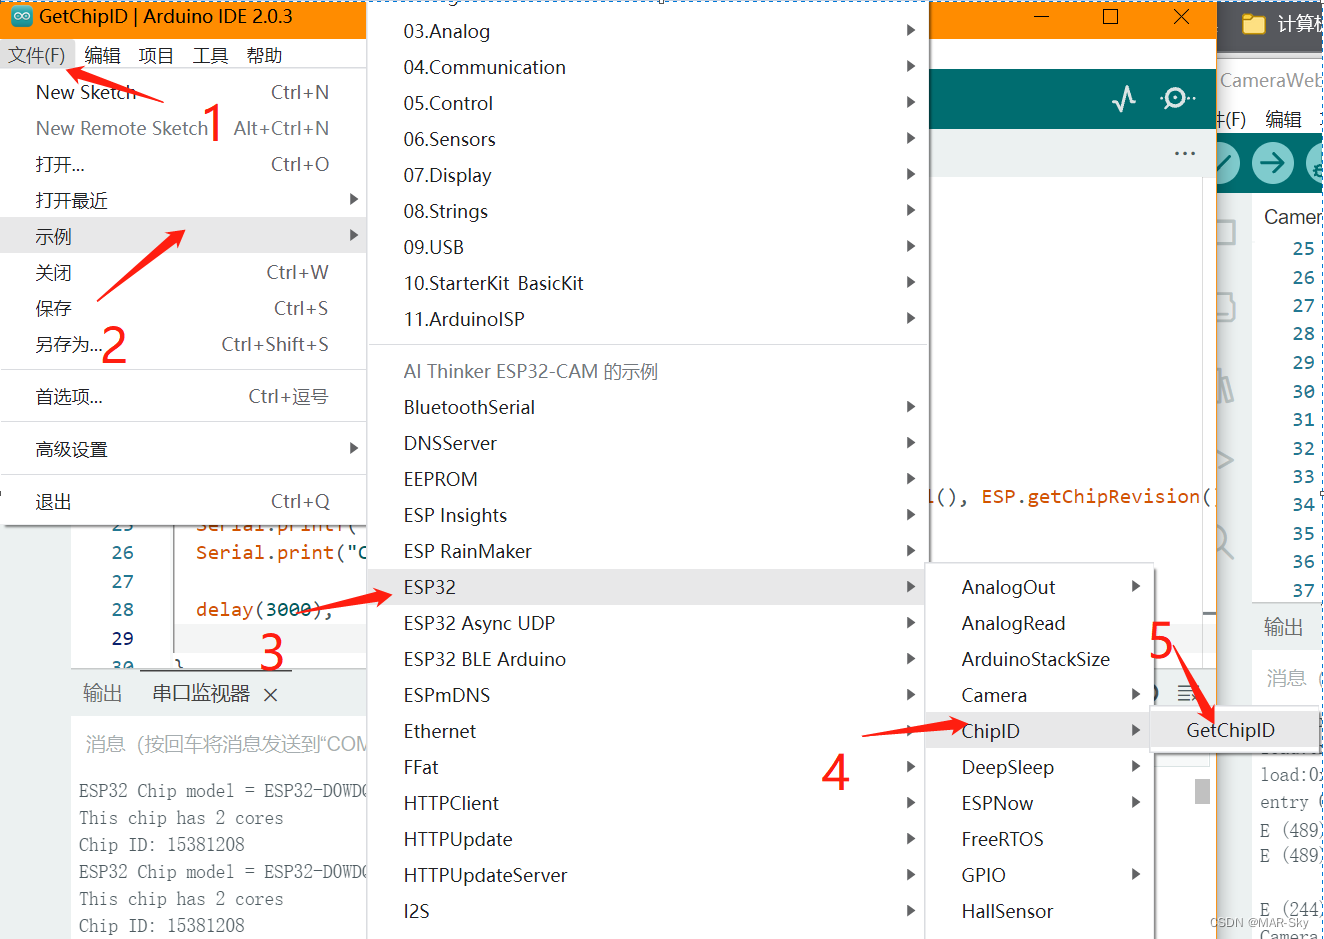This screenshot has height=939, width=1324.
Task: Expand 08.Strings examples
Action: click(x=648, y=211)
